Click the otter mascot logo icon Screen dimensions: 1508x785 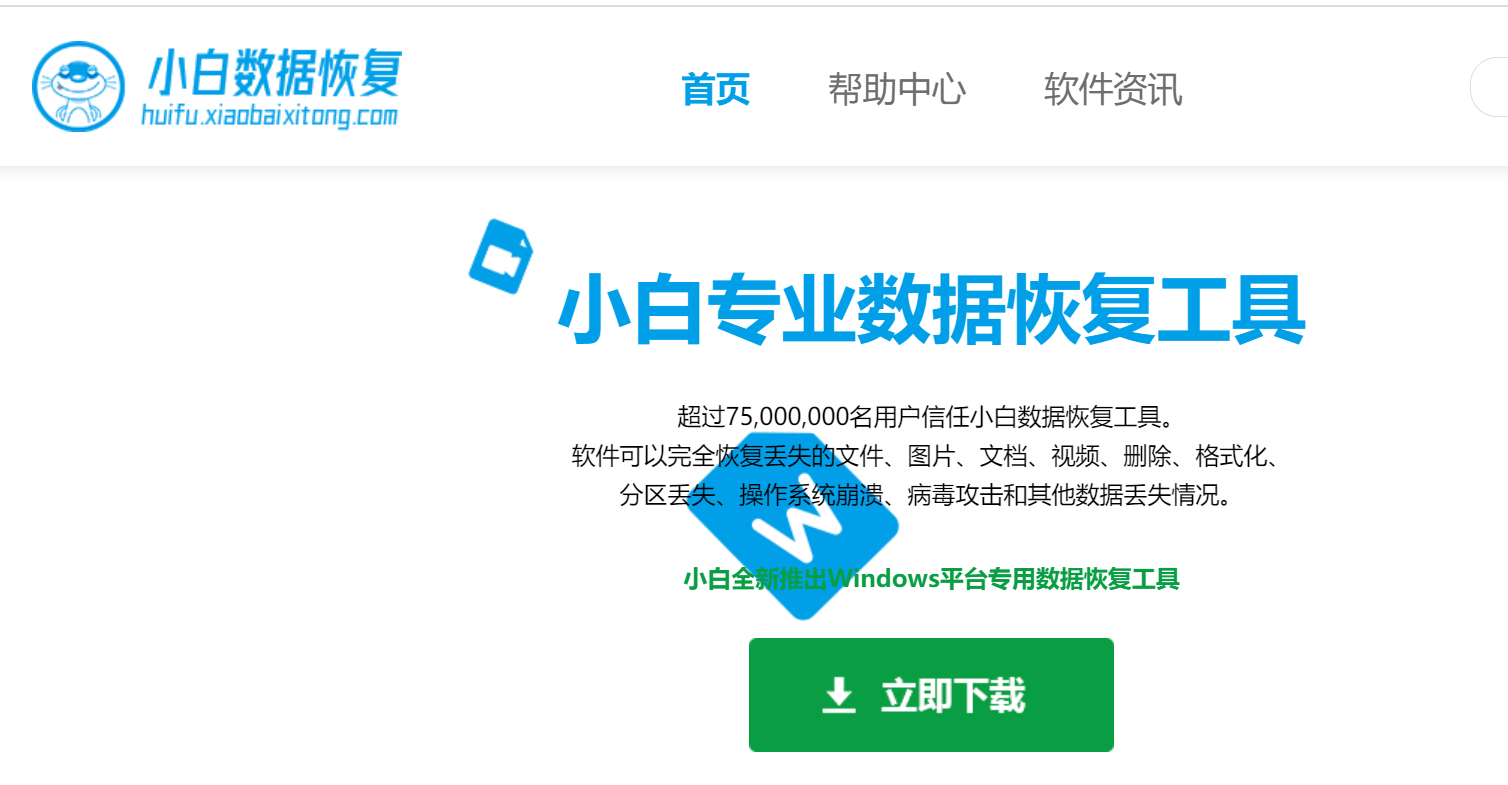[77, 86]
